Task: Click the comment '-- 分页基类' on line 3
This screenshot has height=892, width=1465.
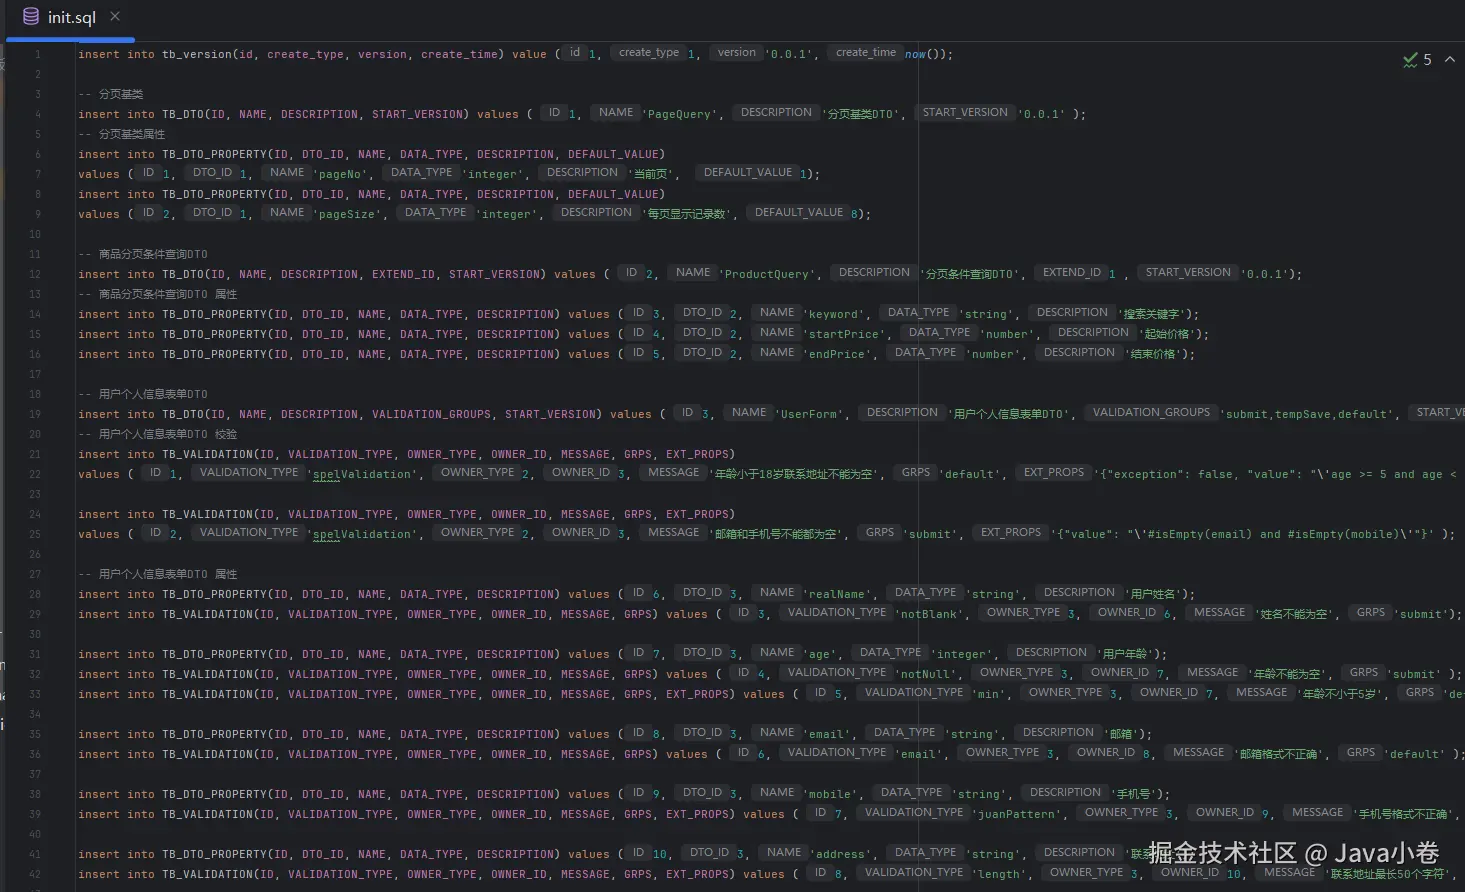Action: [x=111, y=94]
